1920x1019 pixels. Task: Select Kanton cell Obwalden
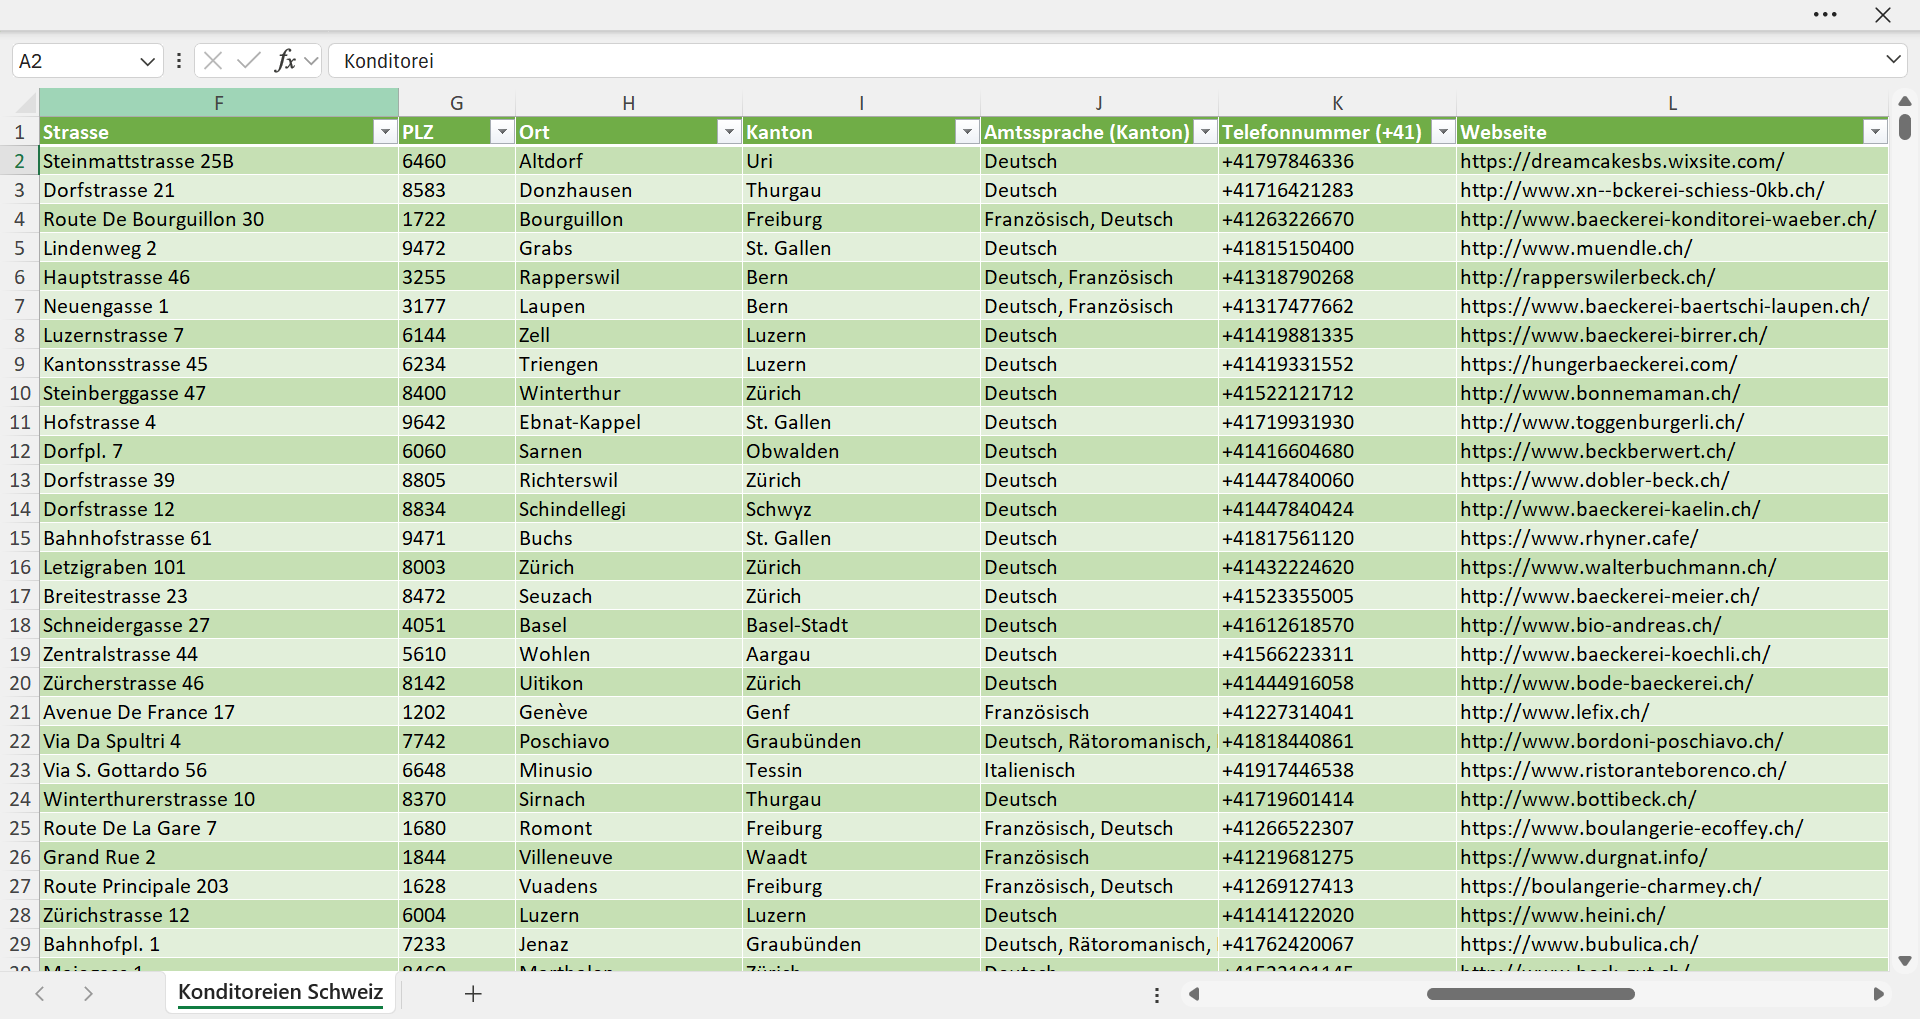coord(861,451)
